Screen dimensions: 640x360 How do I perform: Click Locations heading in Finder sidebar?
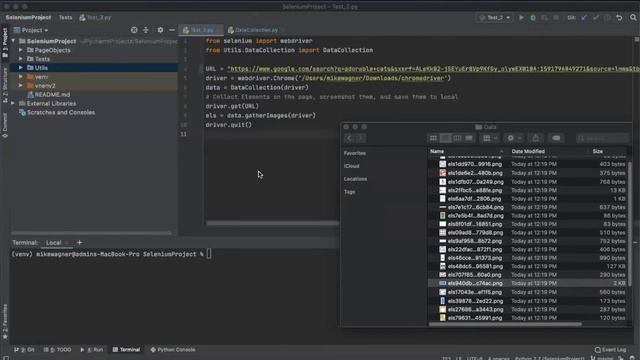click(x=355, y=179)
